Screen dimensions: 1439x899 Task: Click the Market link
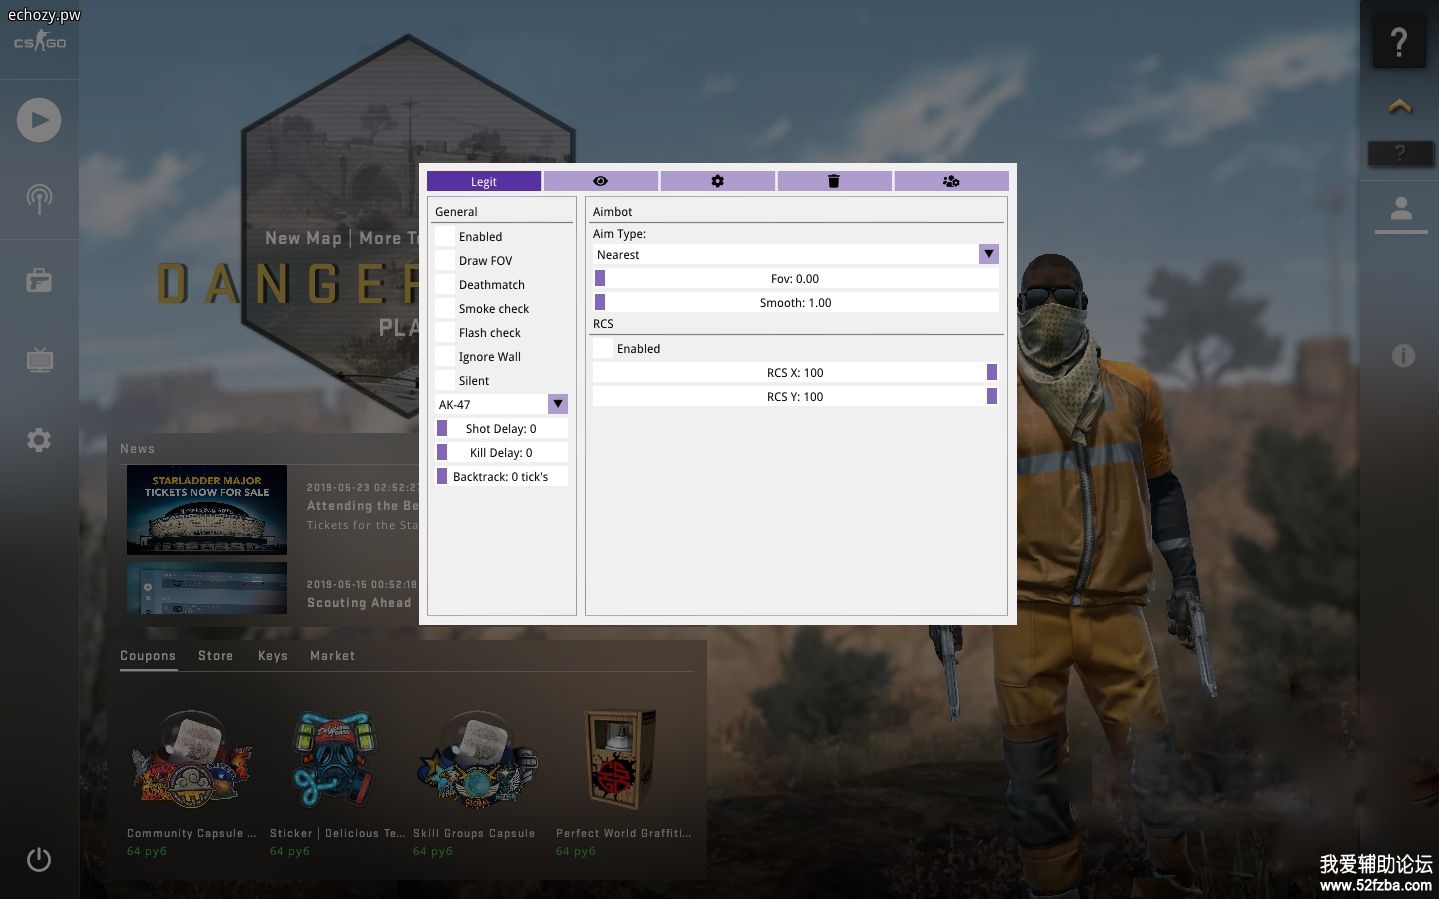[332, 656]
